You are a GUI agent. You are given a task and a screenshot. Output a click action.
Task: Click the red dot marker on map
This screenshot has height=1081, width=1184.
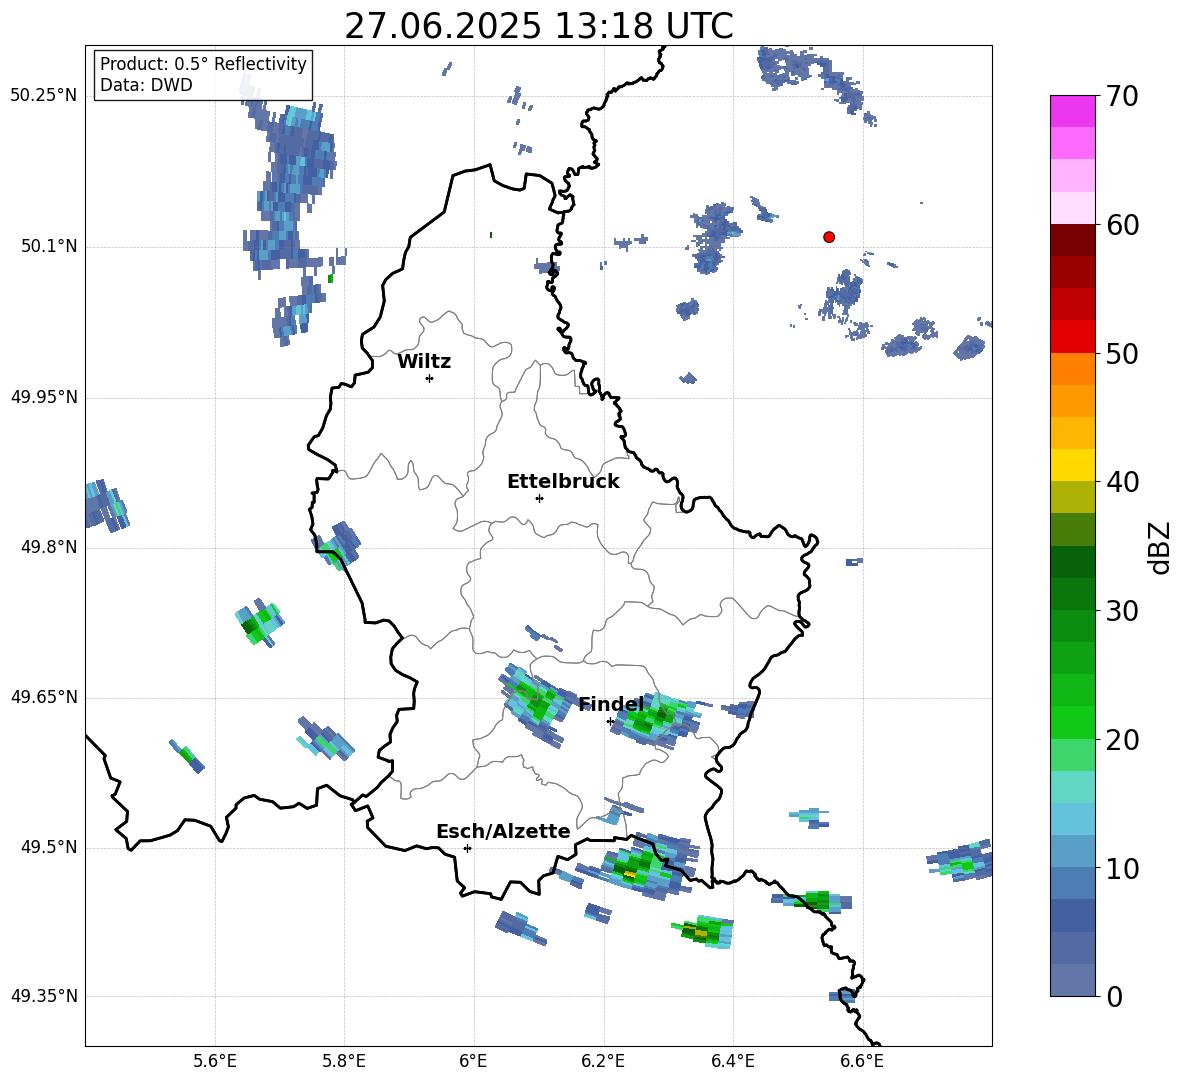pyautogui.click(x=829, y=237)
